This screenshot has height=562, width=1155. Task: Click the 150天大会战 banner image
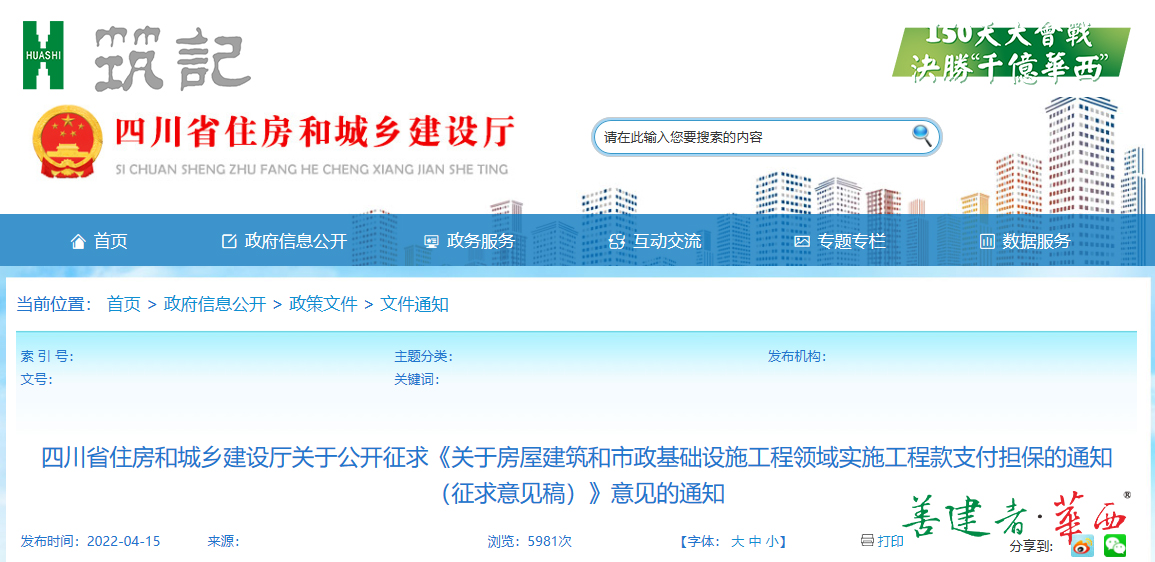point(1010,52)
